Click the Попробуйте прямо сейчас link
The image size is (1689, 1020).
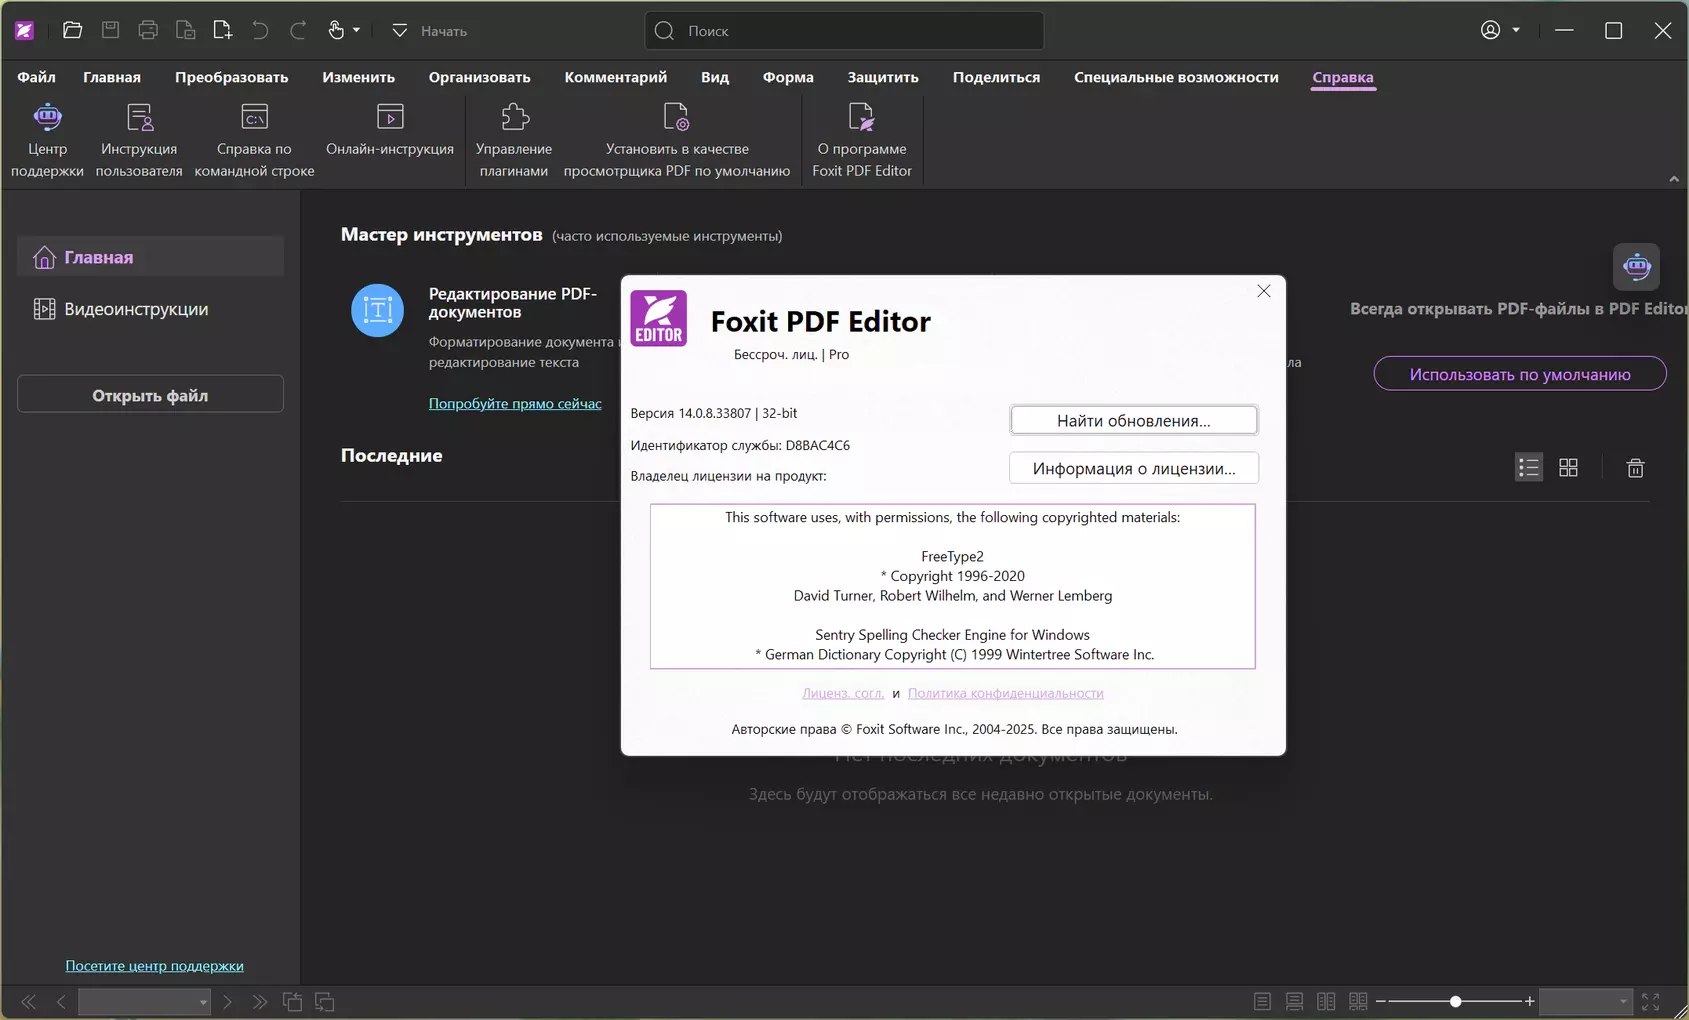(515, 403)
